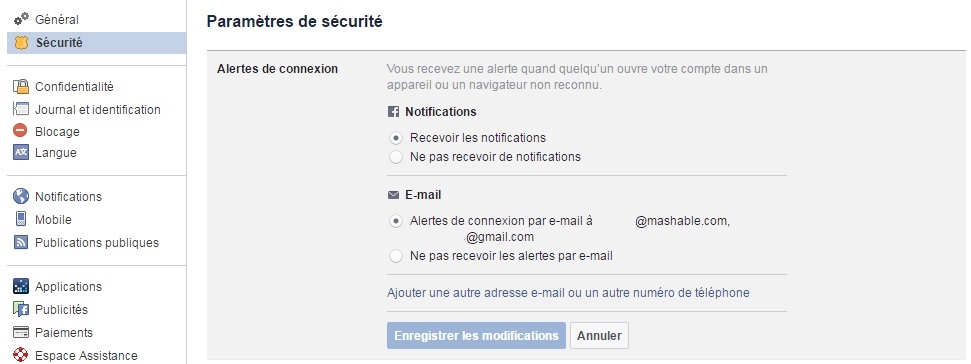Select Ne pas recevoir de notifications
This screenshot has height=364, width=971.
click(396, 157)
